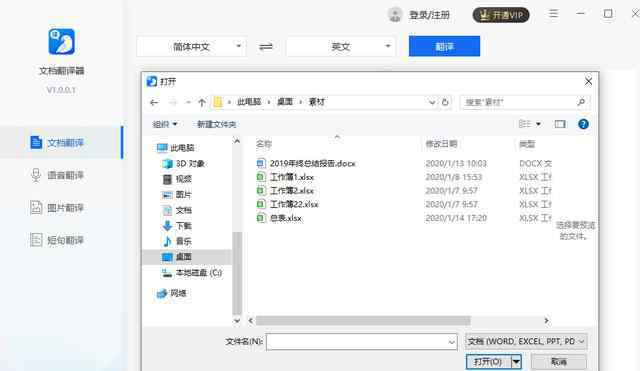Expand the view options arrow
The width and height of the screenshot is (640, 371).
coord(538,124)
